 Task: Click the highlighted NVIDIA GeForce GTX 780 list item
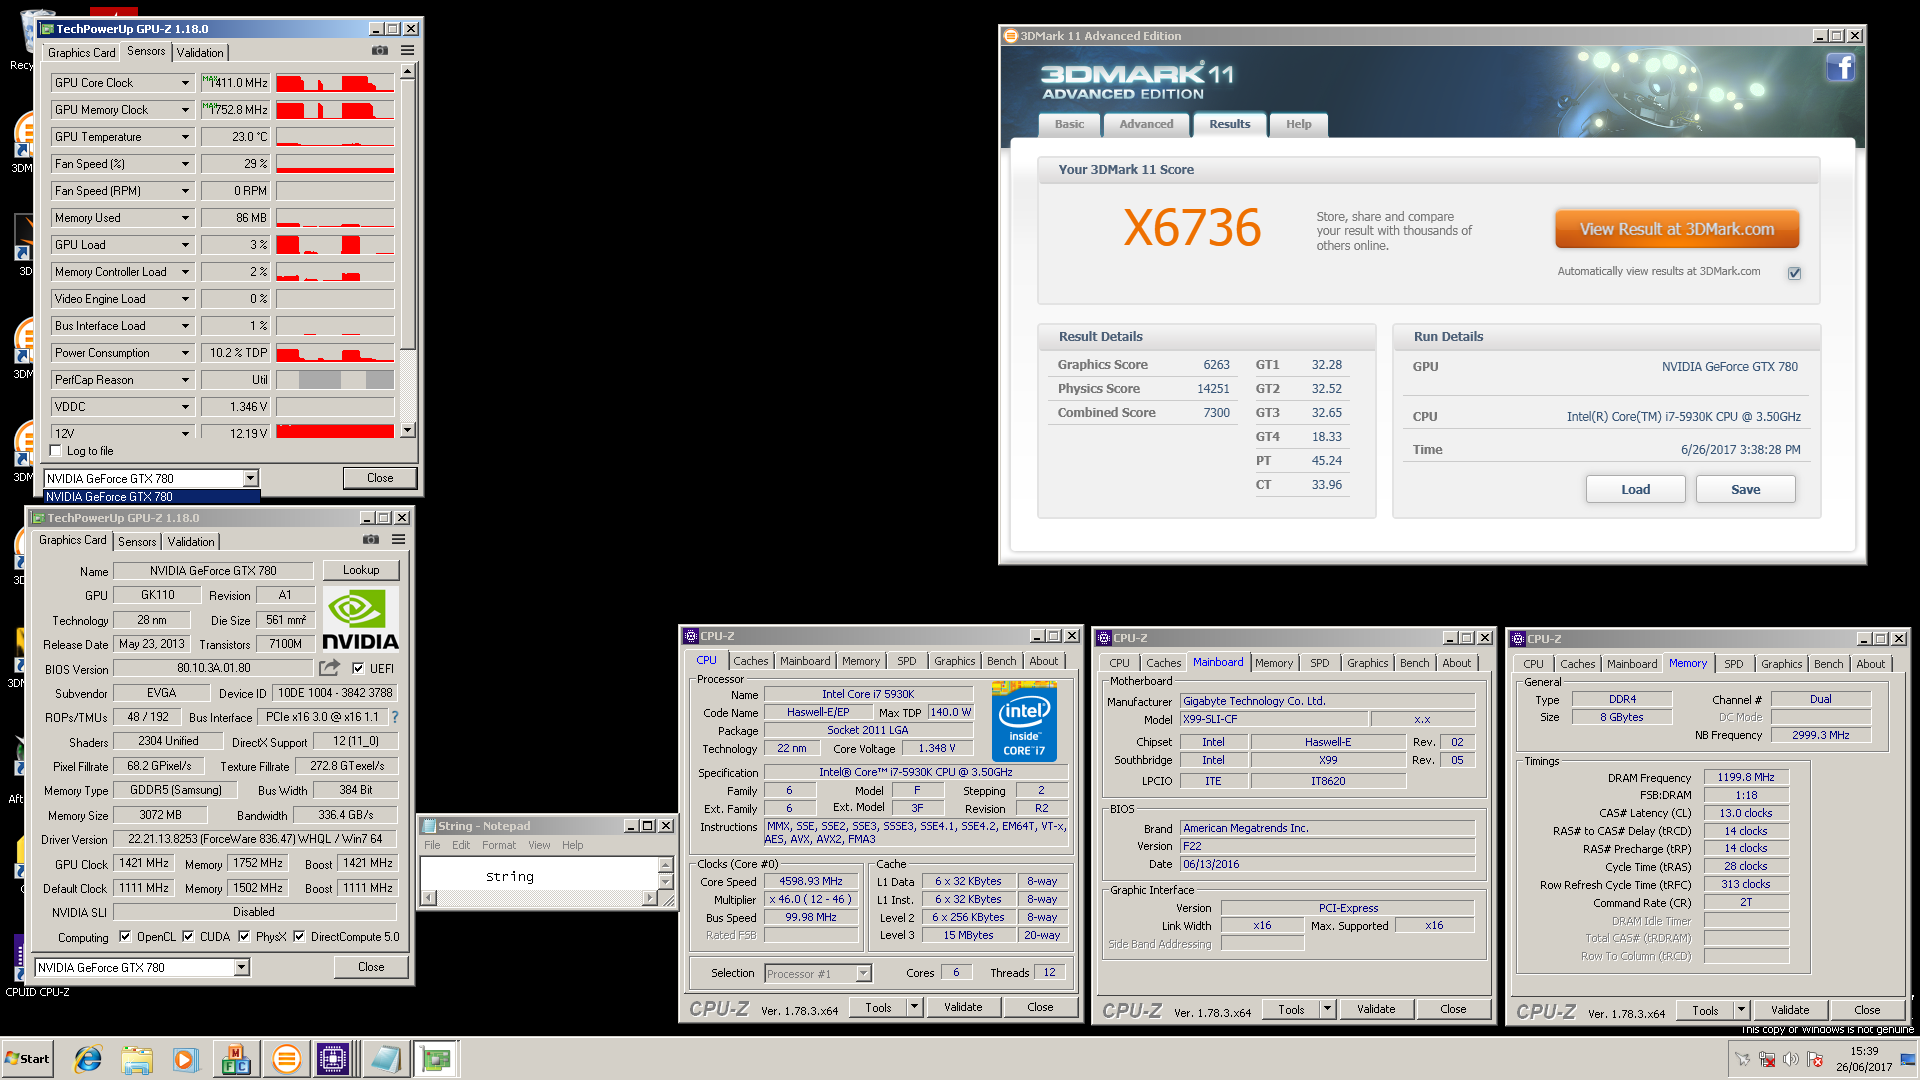152,497
